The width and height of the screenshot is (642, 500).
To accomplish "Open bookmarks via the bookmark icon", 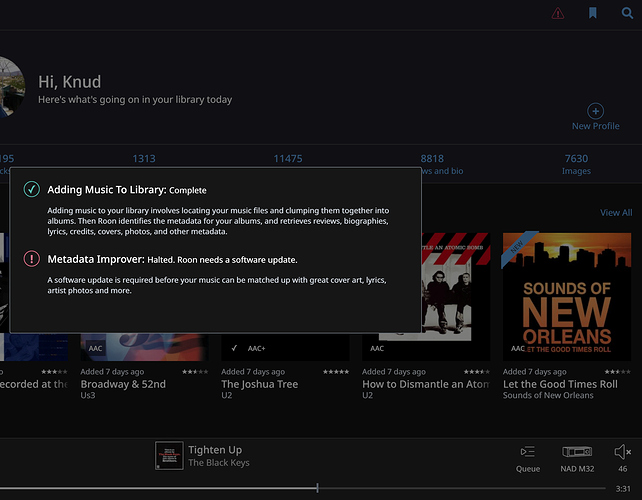I will [x=592, y=13].
